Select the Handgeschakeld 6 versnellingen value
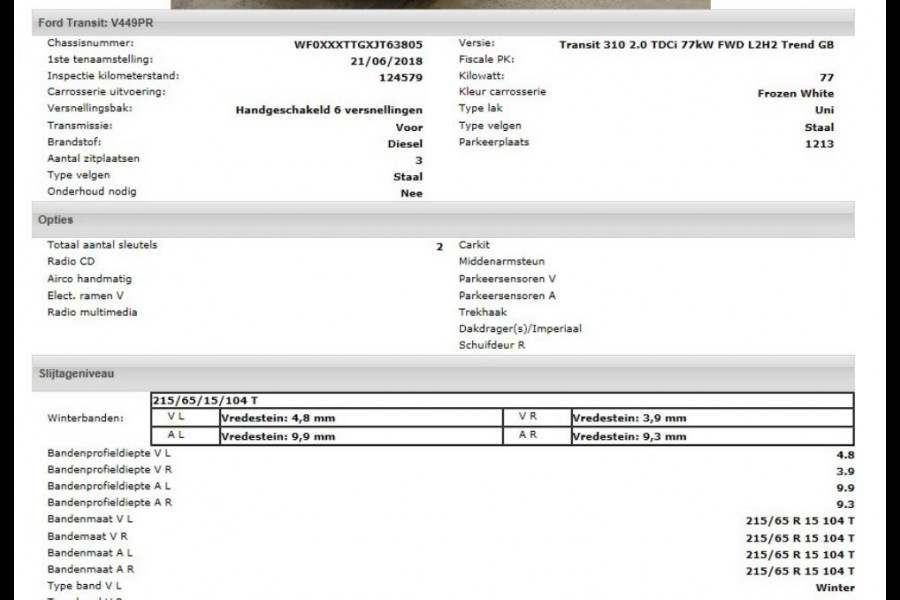900x600 pixels. pyautogui.click(x=329, y=110)
